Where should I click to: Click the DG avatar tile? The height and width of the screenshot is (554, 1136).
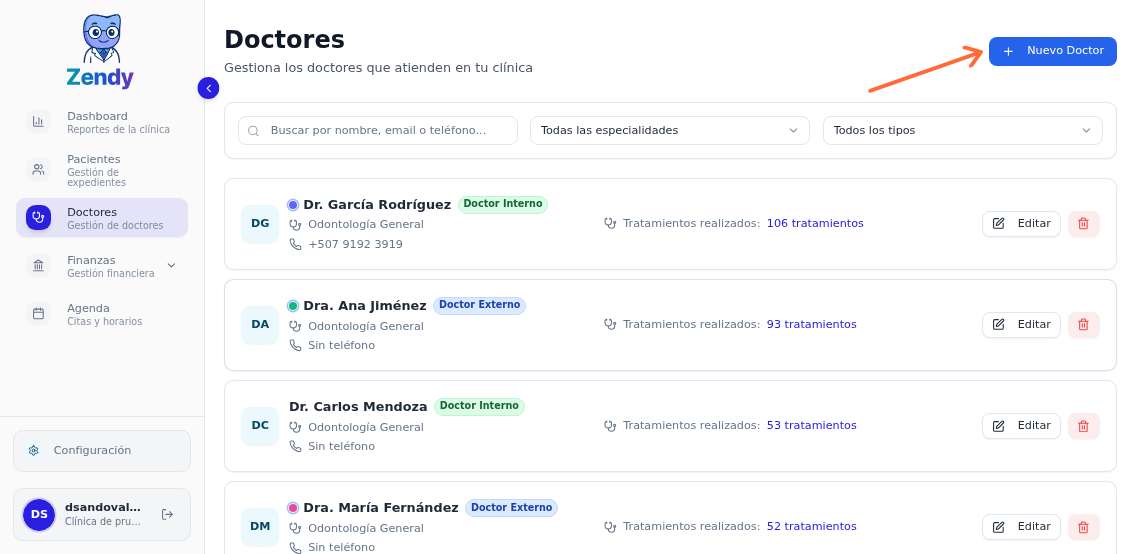[x=260, y=224]
